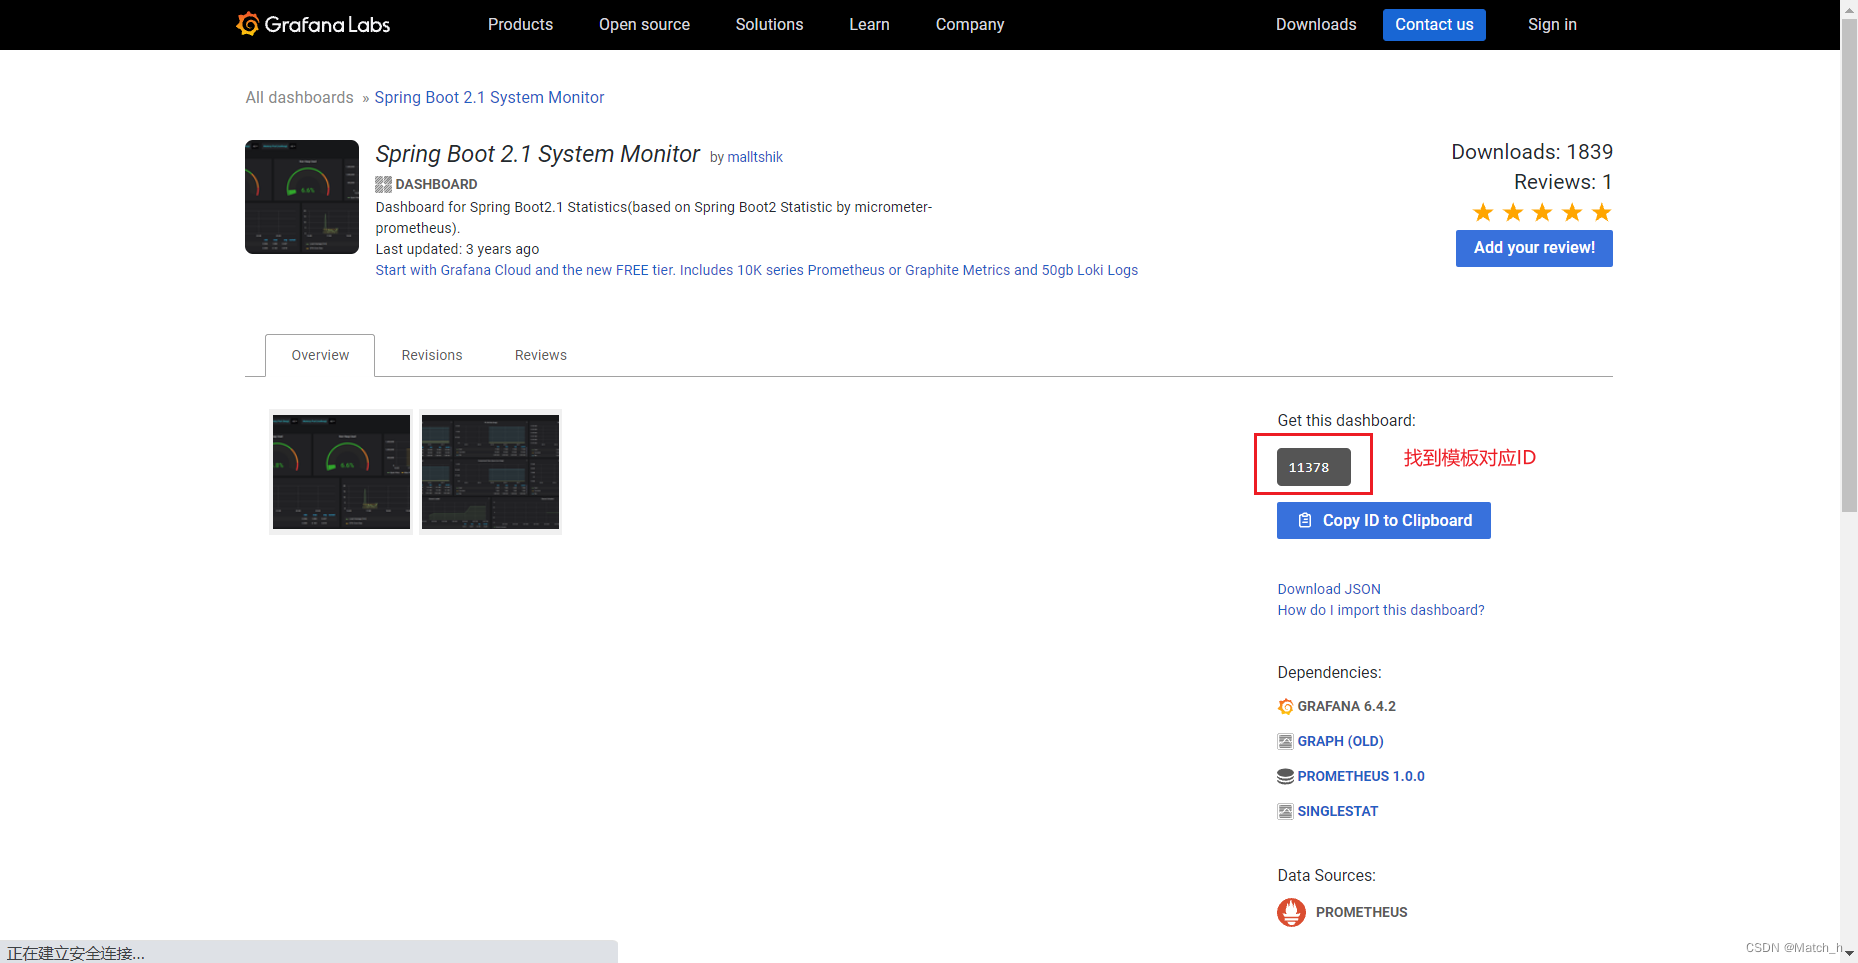Open the second dashboard screenshot thumbnail
The image size is (1858, 963).
(x=490, y=472)
